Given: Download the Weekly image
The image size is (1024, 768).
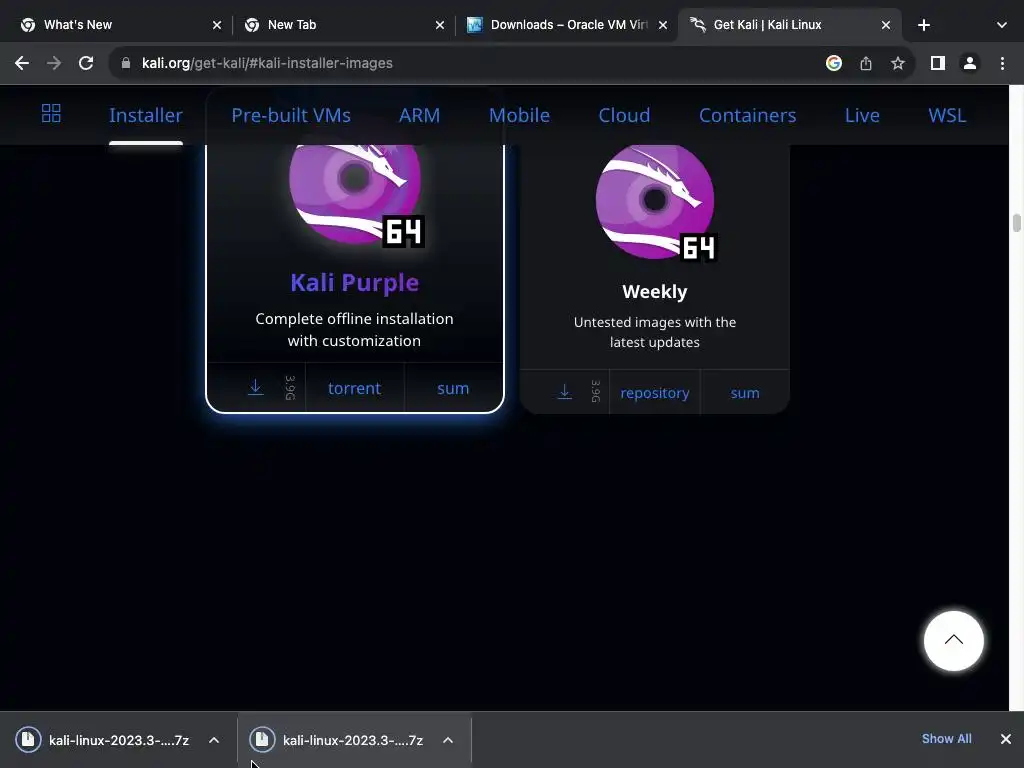Looking at the screenshot, I should [x=565, y=392].
